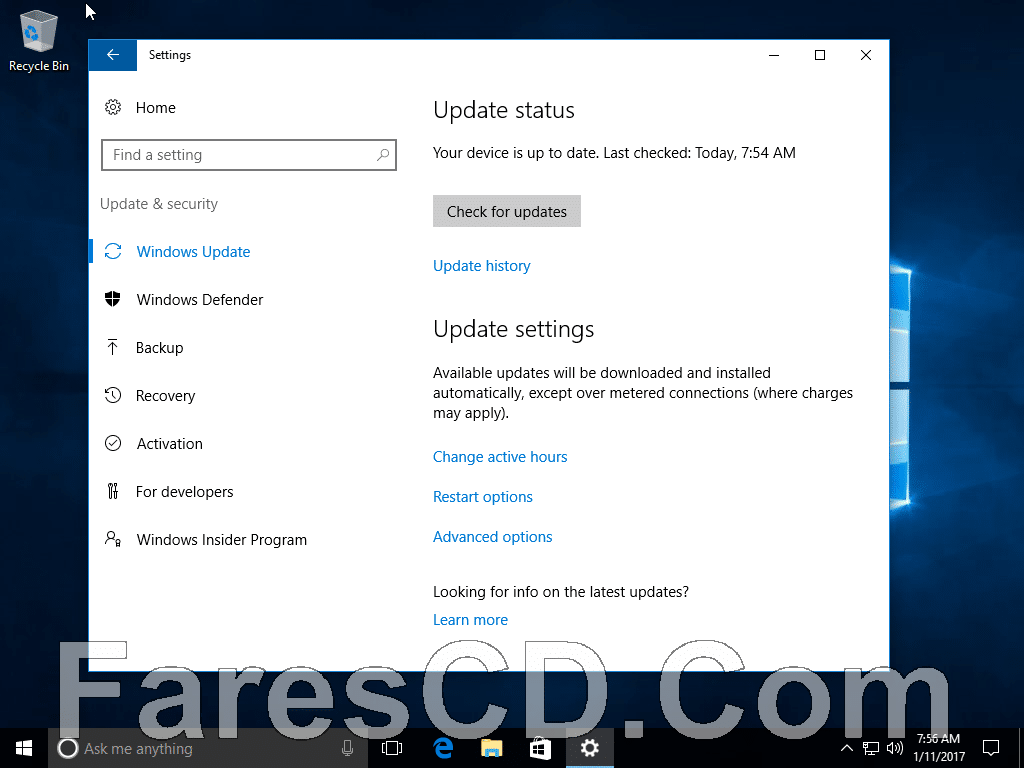Focus the Find a setting field
The height and width of the screenshot is (768, 1024).
tap(249, 155)
